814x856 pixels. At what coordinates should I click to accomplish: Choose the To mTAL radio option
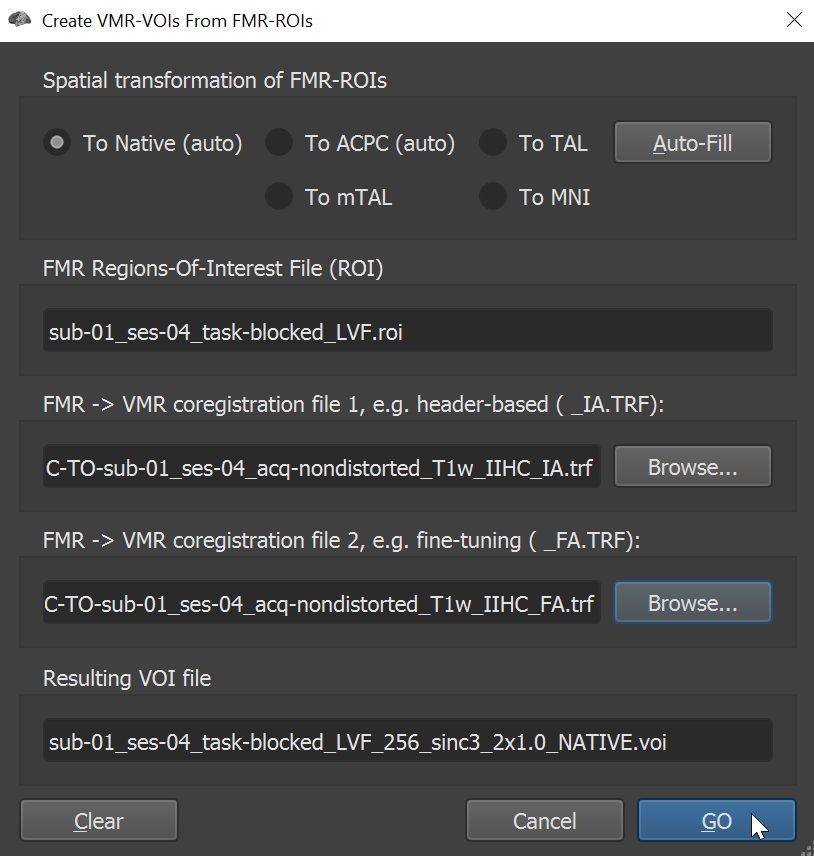coord(279,197)
